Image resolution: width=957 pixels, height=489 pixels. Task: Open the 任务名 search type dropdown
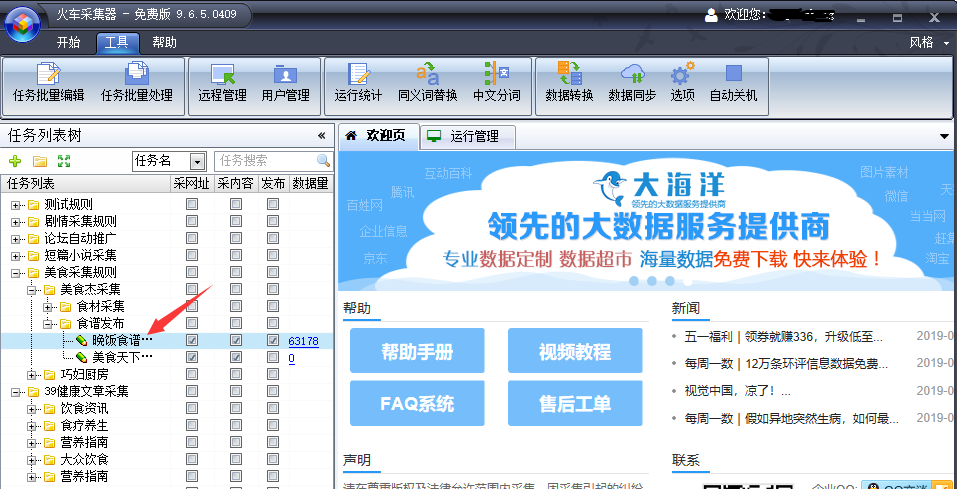tap(197, 161)
